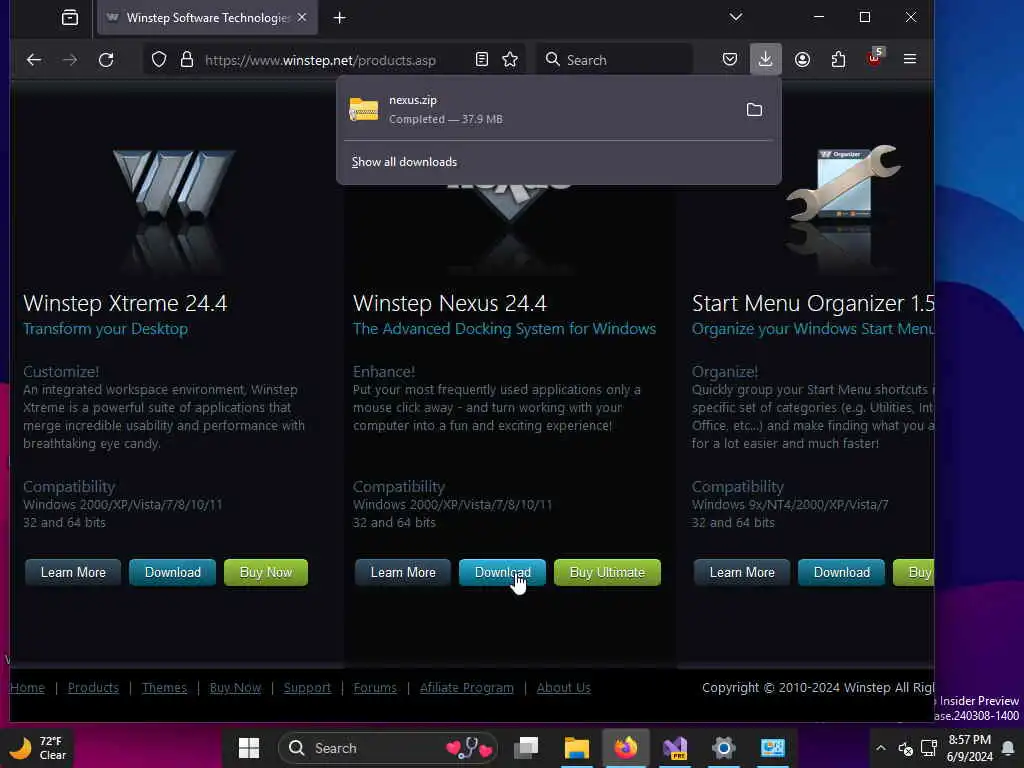
Task: Open the About Us footer link
Action: [x=564, y=688]
